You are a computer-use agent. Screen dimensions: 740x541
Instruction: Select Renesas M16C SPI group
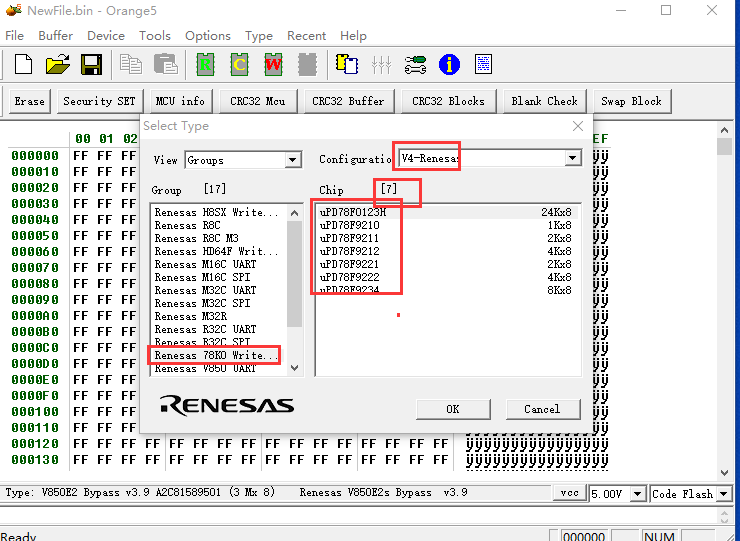coord(219,277)
